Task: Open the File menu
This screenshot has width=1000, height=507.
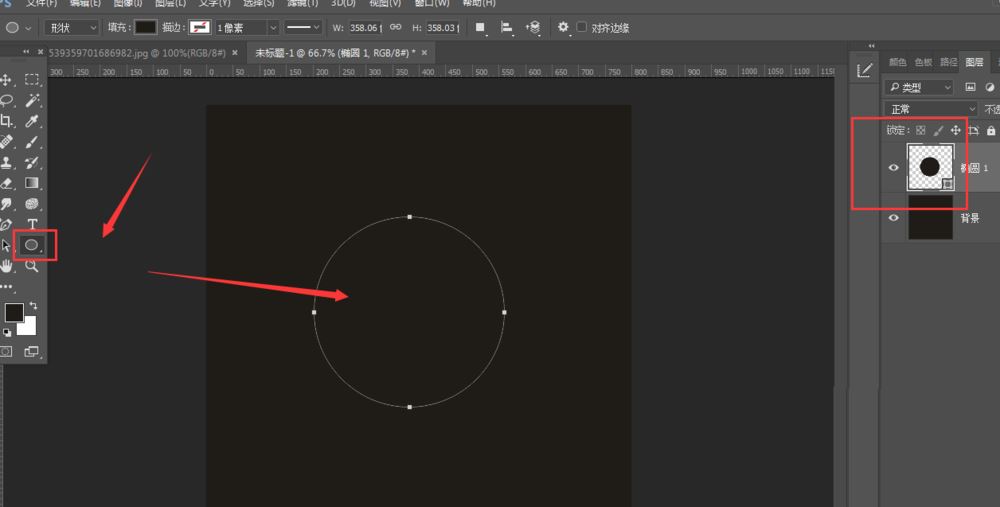Action: 41,3
